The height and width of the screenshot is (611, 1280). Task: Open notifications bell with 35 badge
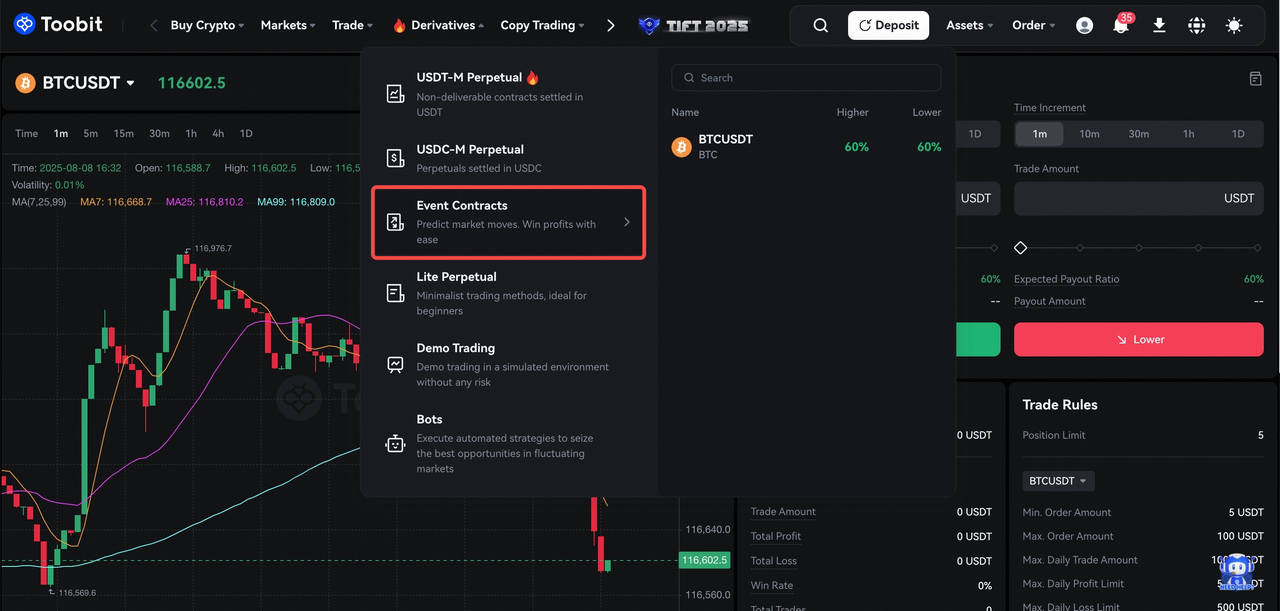tap(1121, 25)
